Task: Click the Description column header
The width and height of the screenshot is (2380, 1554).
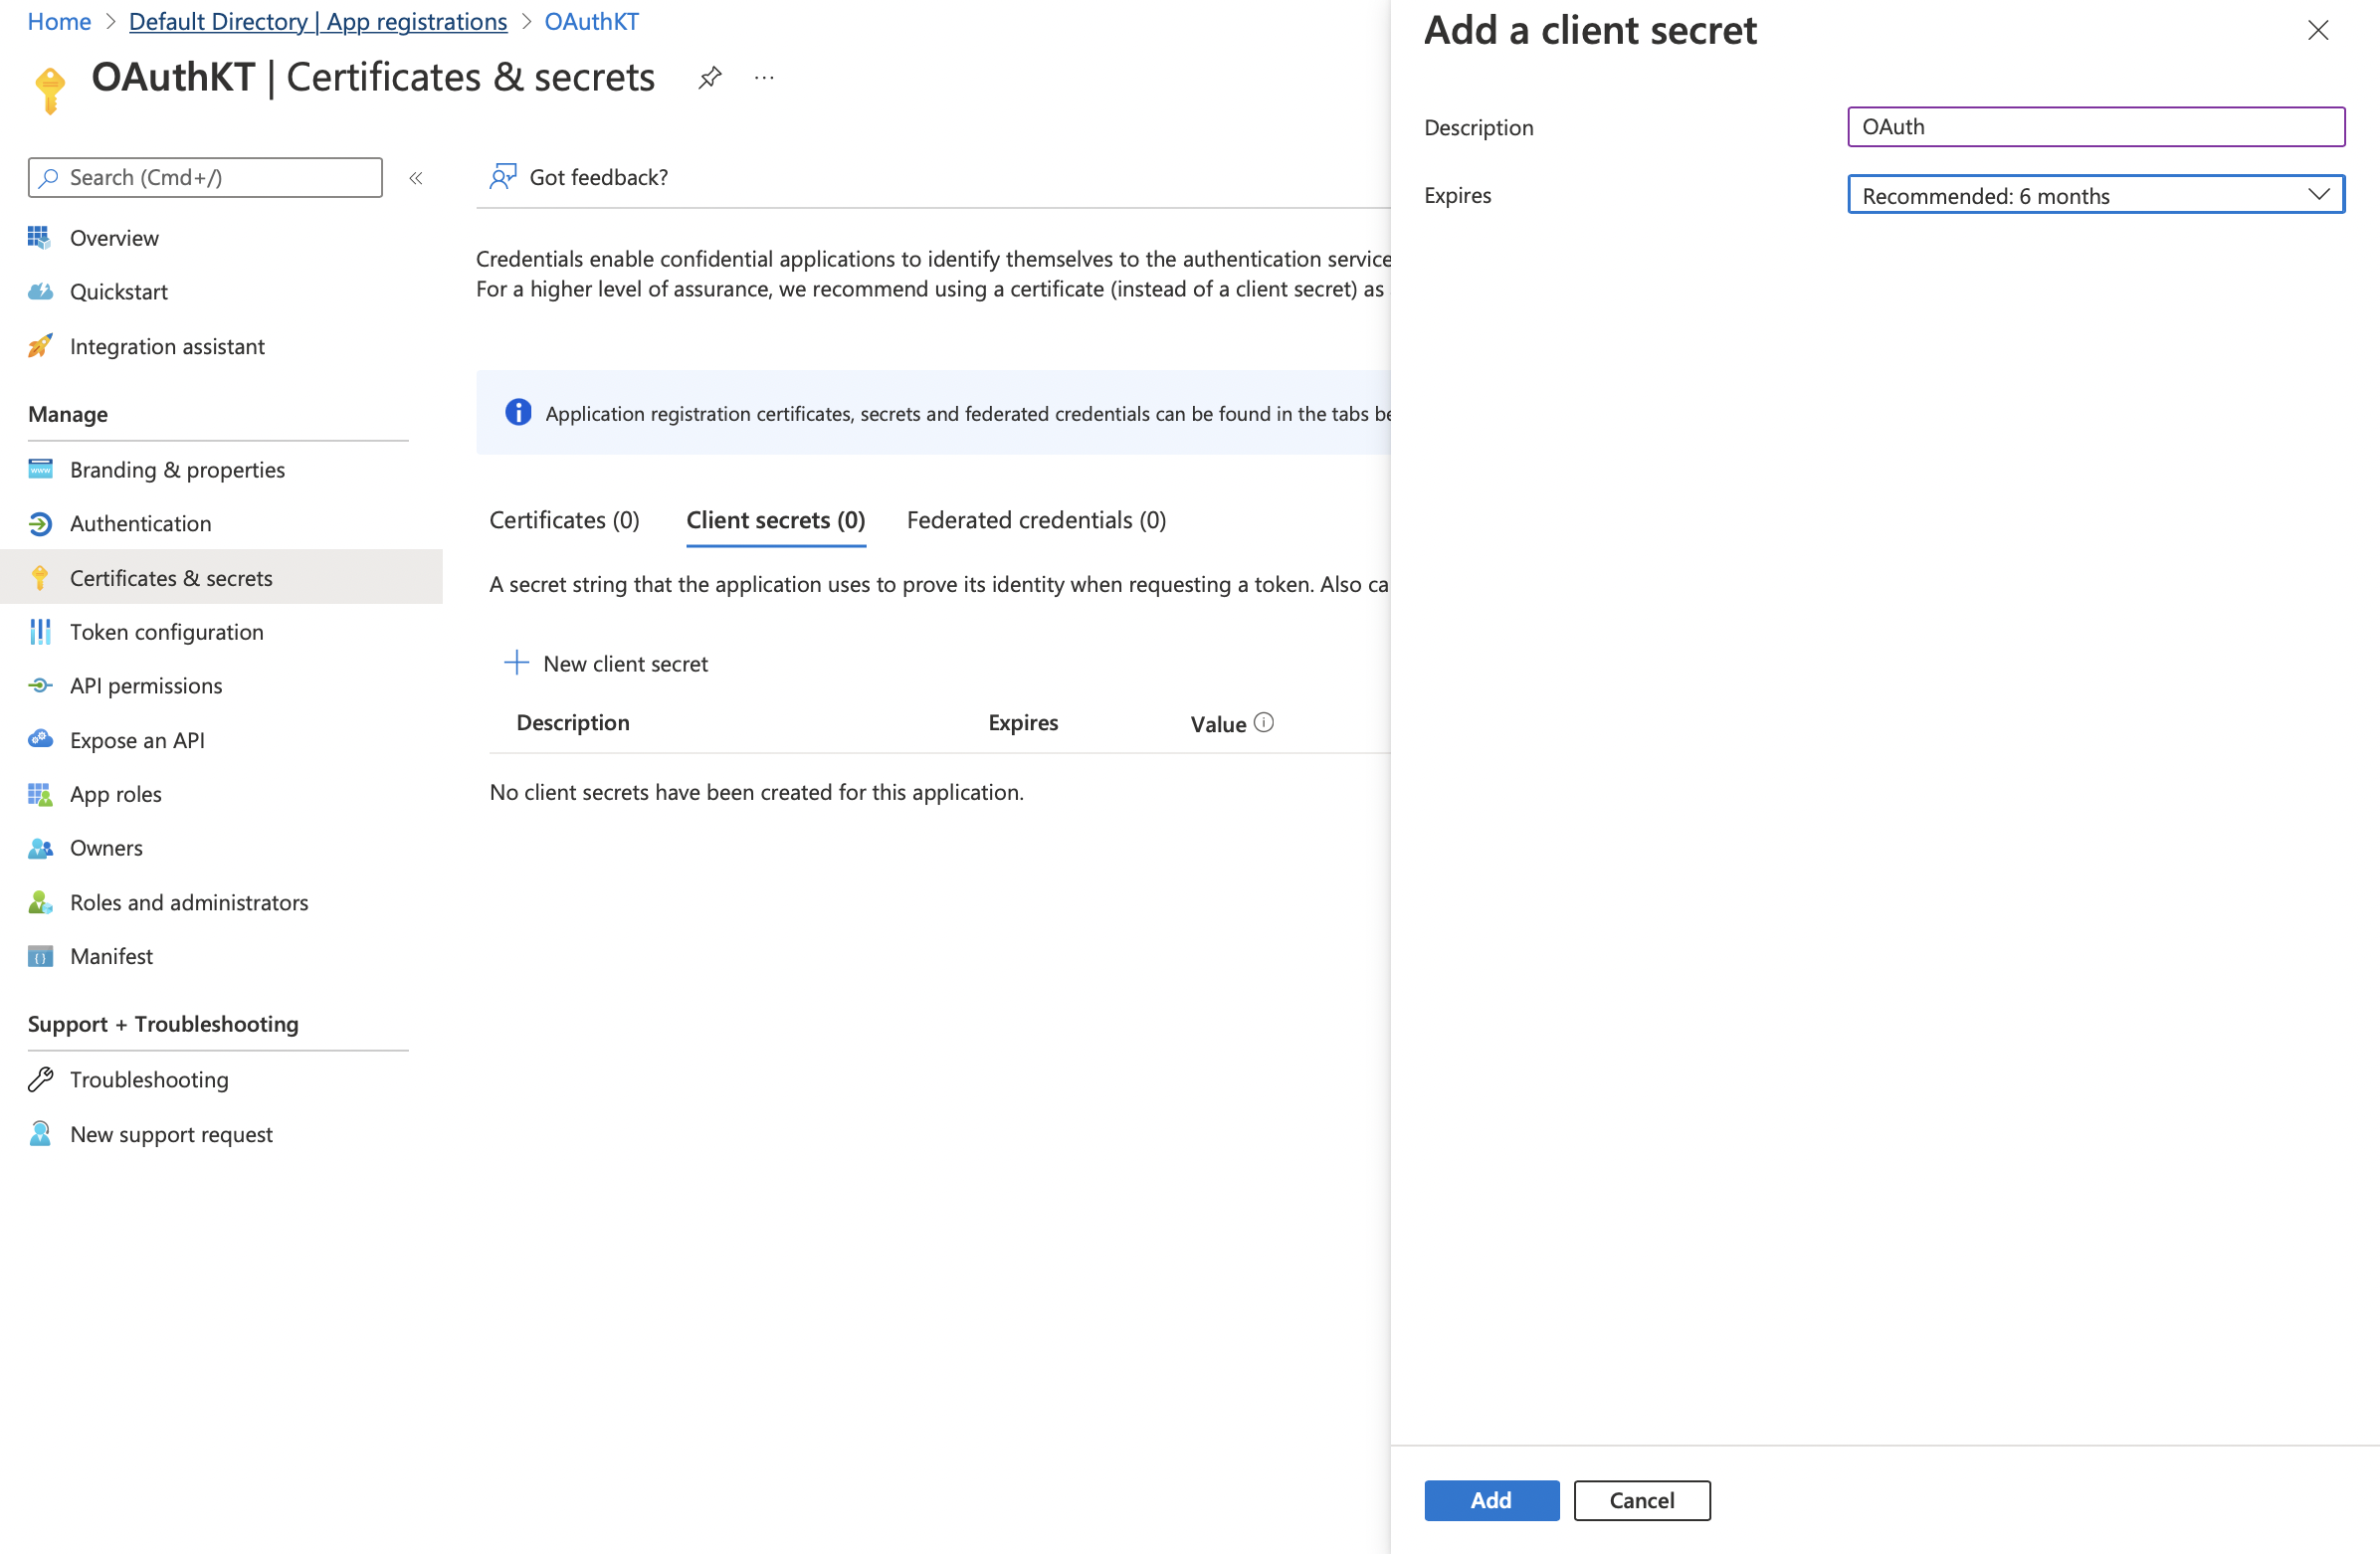Action: tap(573, 722)
